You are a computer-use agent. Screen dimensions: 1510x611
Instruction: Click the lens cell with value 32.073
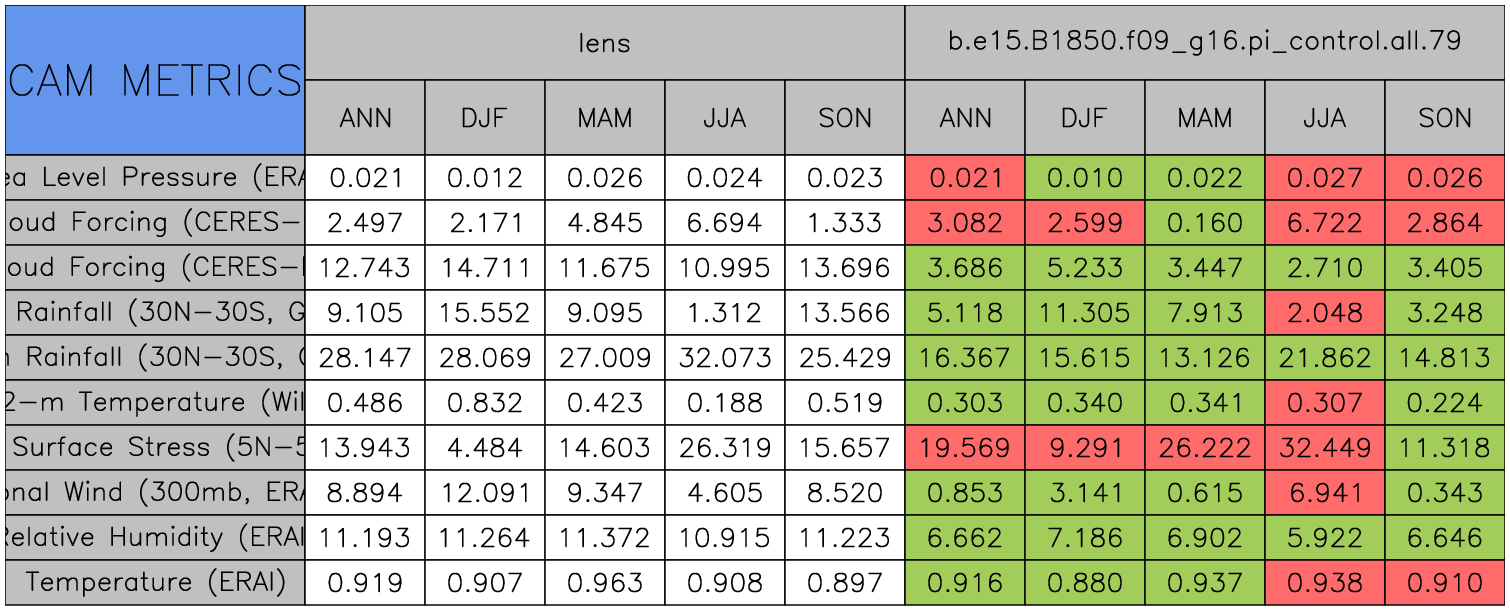coord(724,357)
